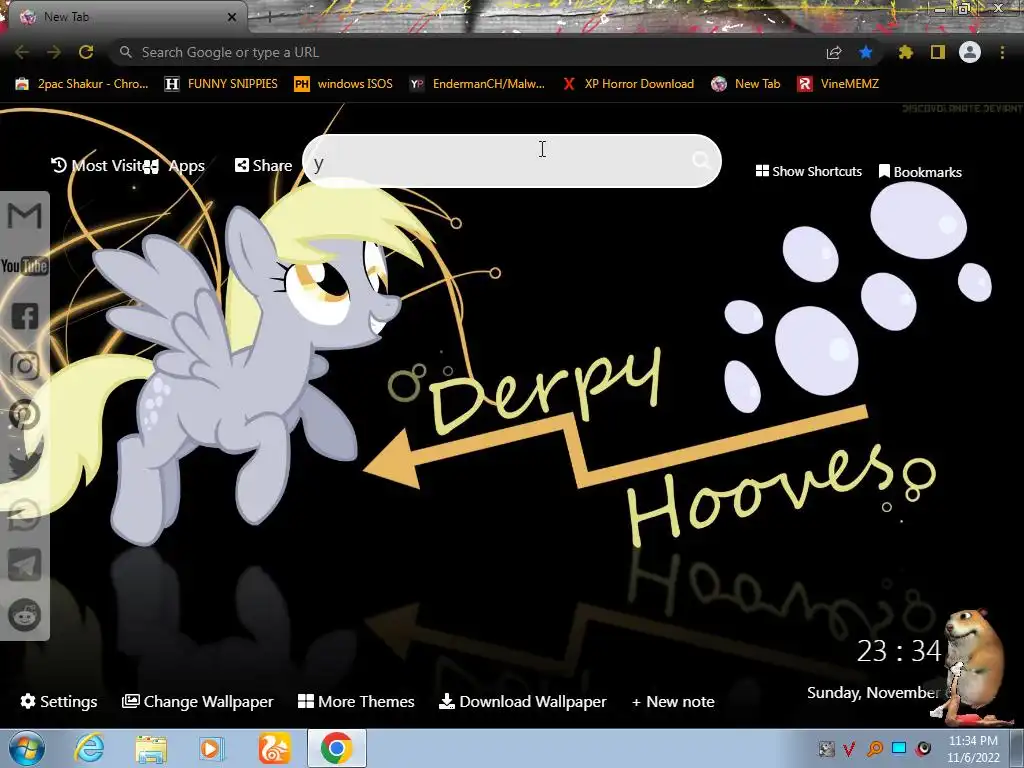Viewport: 1024px width, 768px height.
Task: Open Chrome's three-dot menu
Action: coord(1002,52)
